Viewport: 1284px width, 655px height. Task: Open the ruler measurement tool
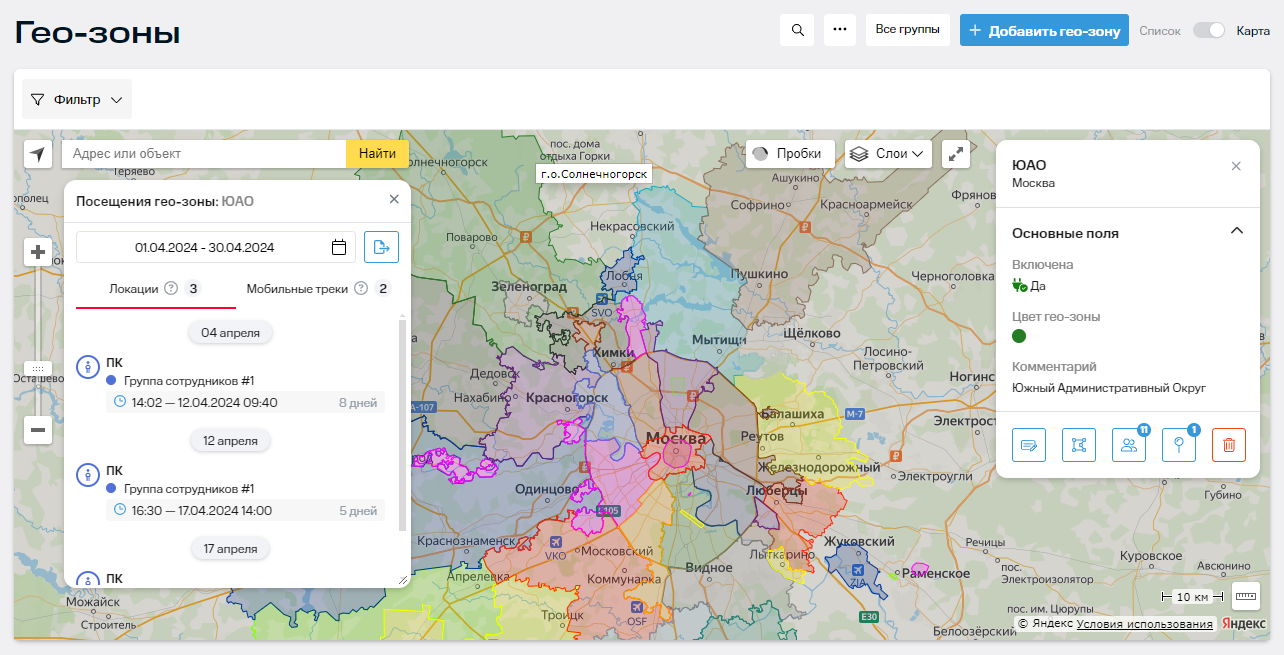(1245, 596)
